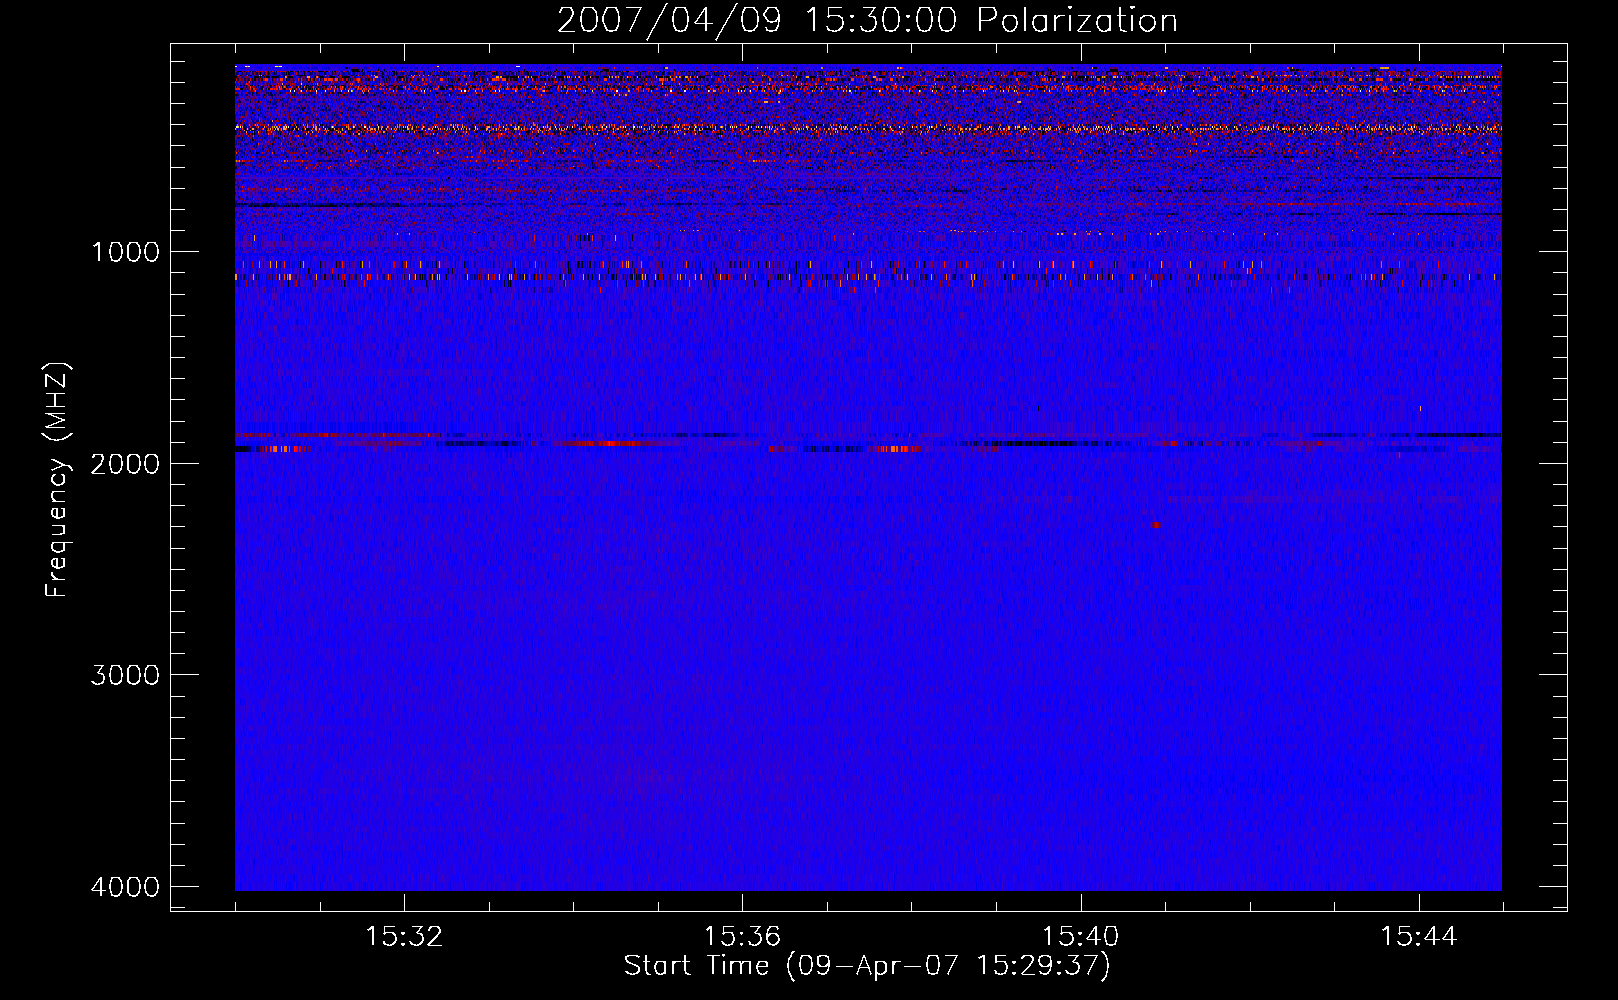Click the 1000 frequency tick label
The image size is (1618, 1000).
pos(125,251)
